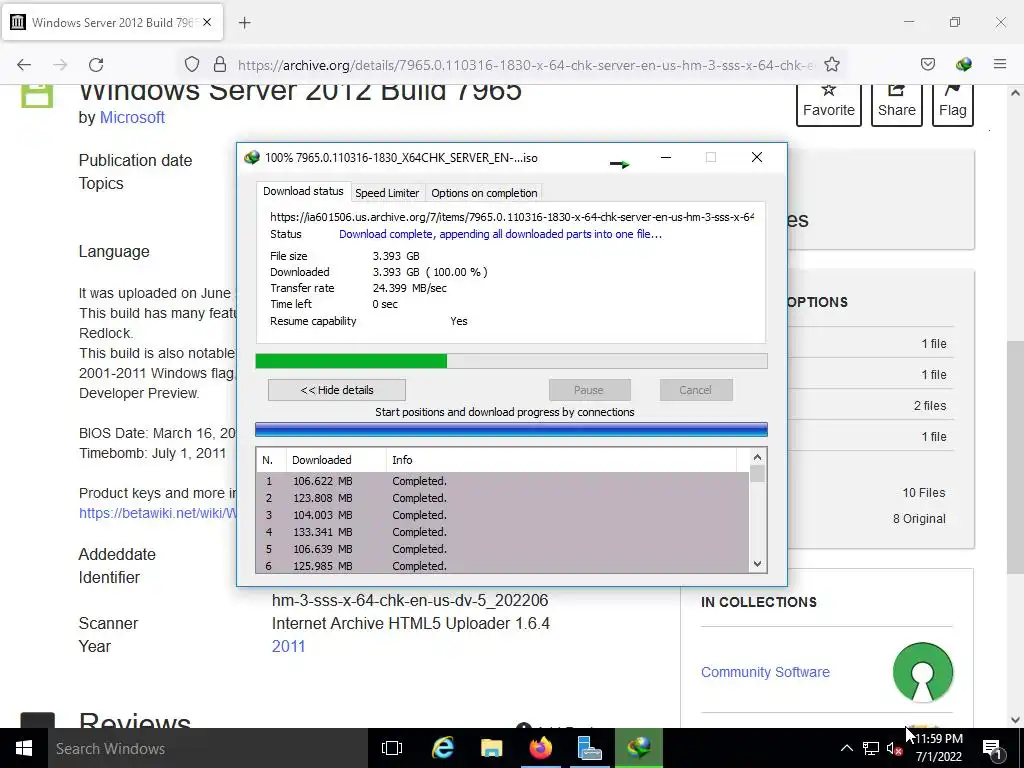Select connection row 3 with 104.003 MB

[x=503, y=515]
